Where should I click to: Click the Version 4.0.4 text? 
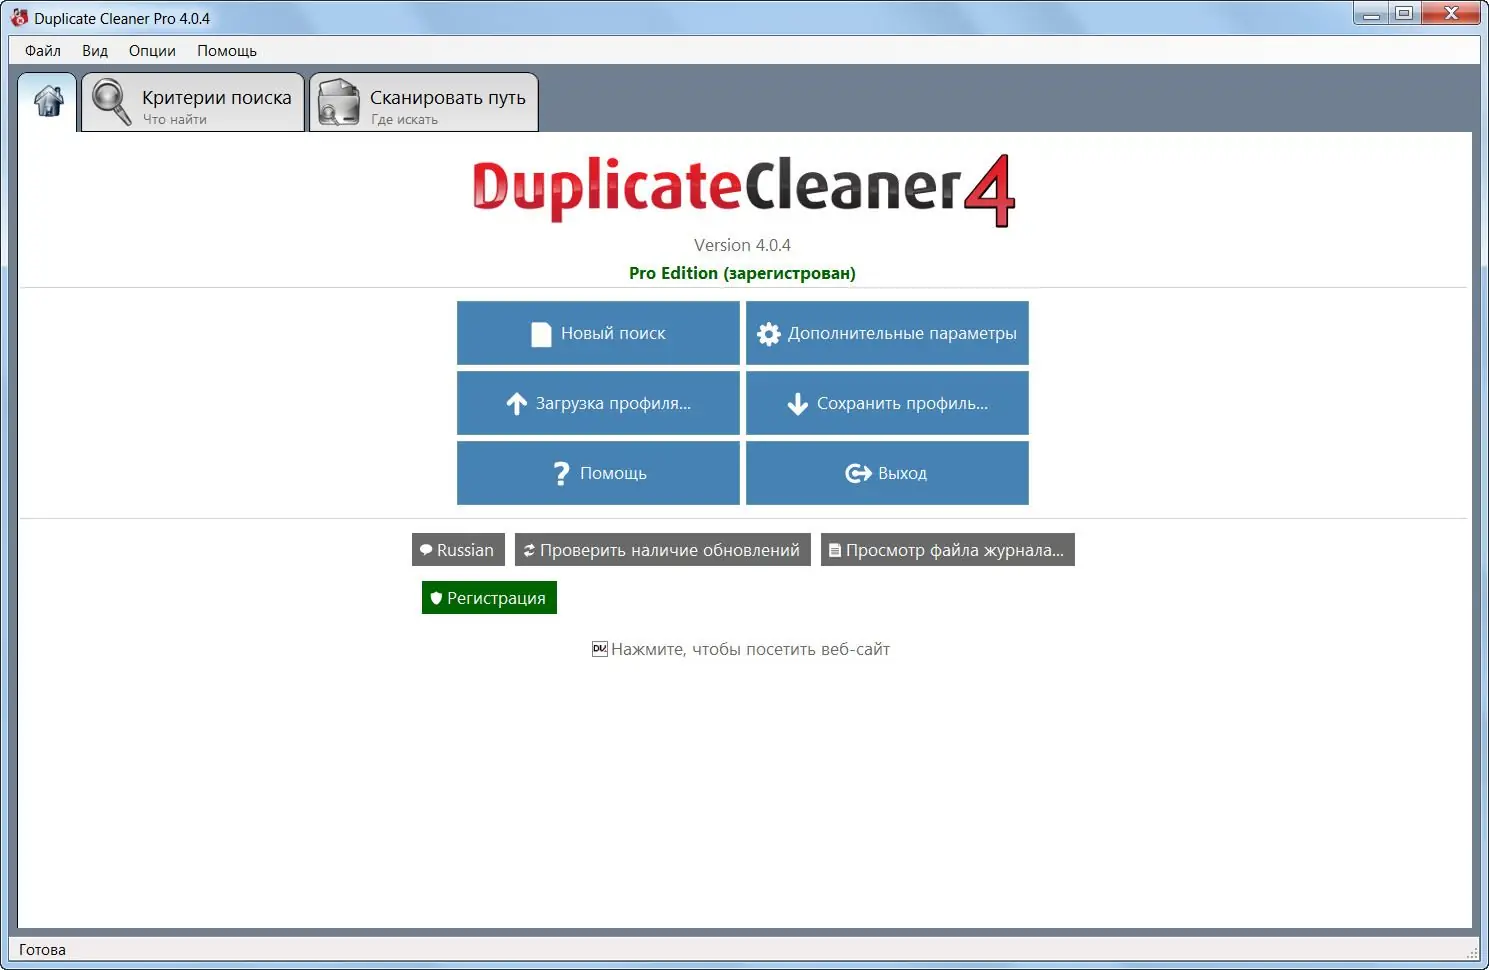click(742, 245)
